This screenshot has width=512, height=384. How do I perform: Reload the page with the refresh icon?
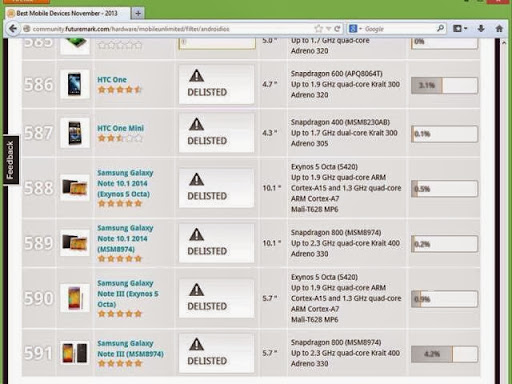pos(337,29)
